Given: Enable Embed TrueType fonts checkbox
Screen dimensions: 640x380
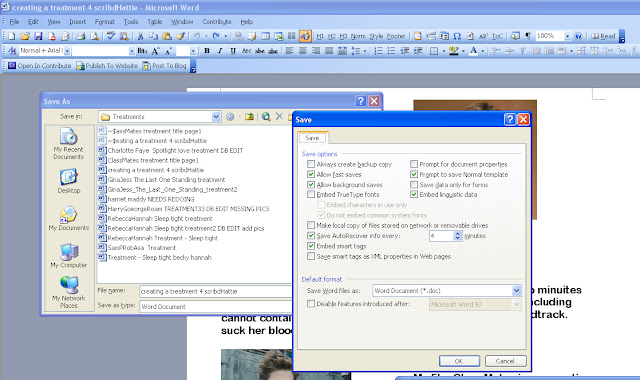Looking at the screenshot, I should pyautogui.click(x=311, y=194).
